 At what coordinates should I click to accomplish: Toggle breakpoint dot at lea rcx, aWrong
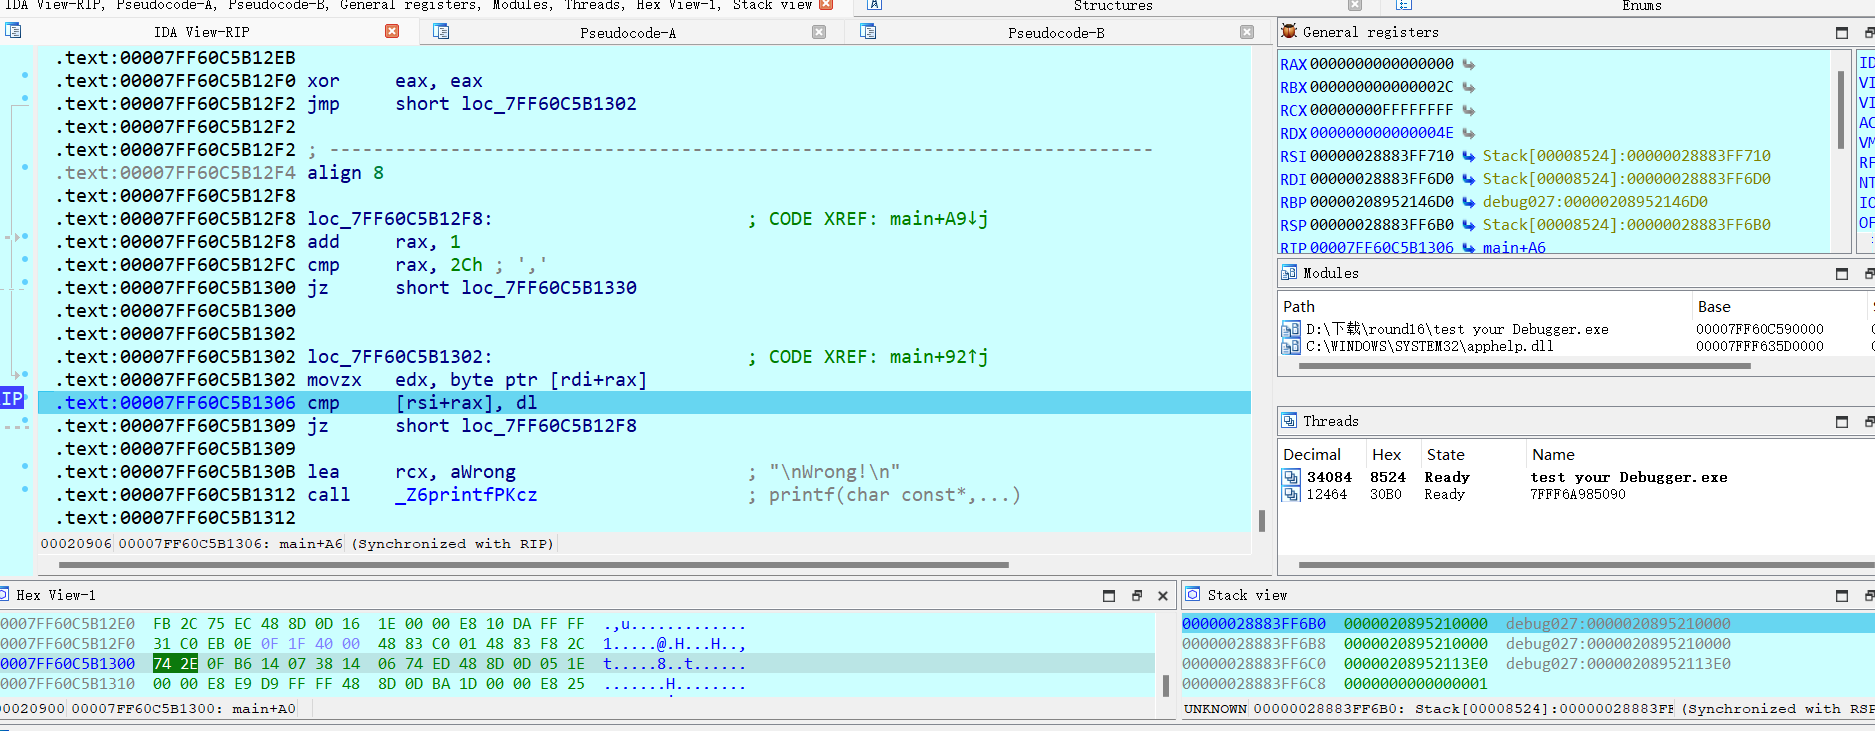coord(25,467)
